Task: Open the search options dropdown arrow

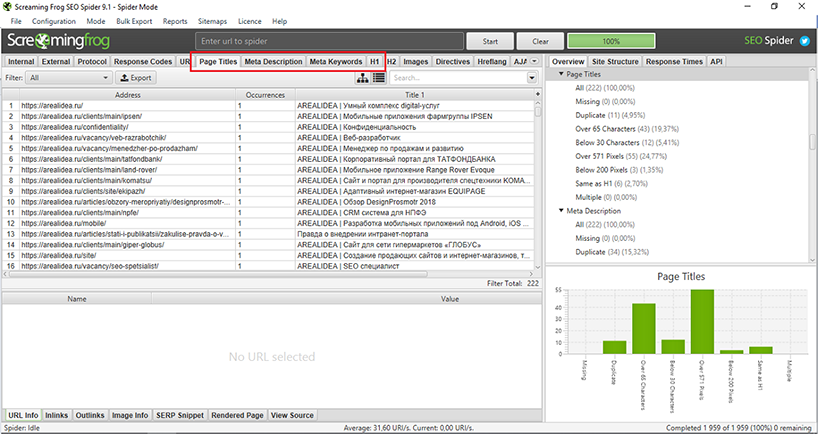Action: pos(532,78)
